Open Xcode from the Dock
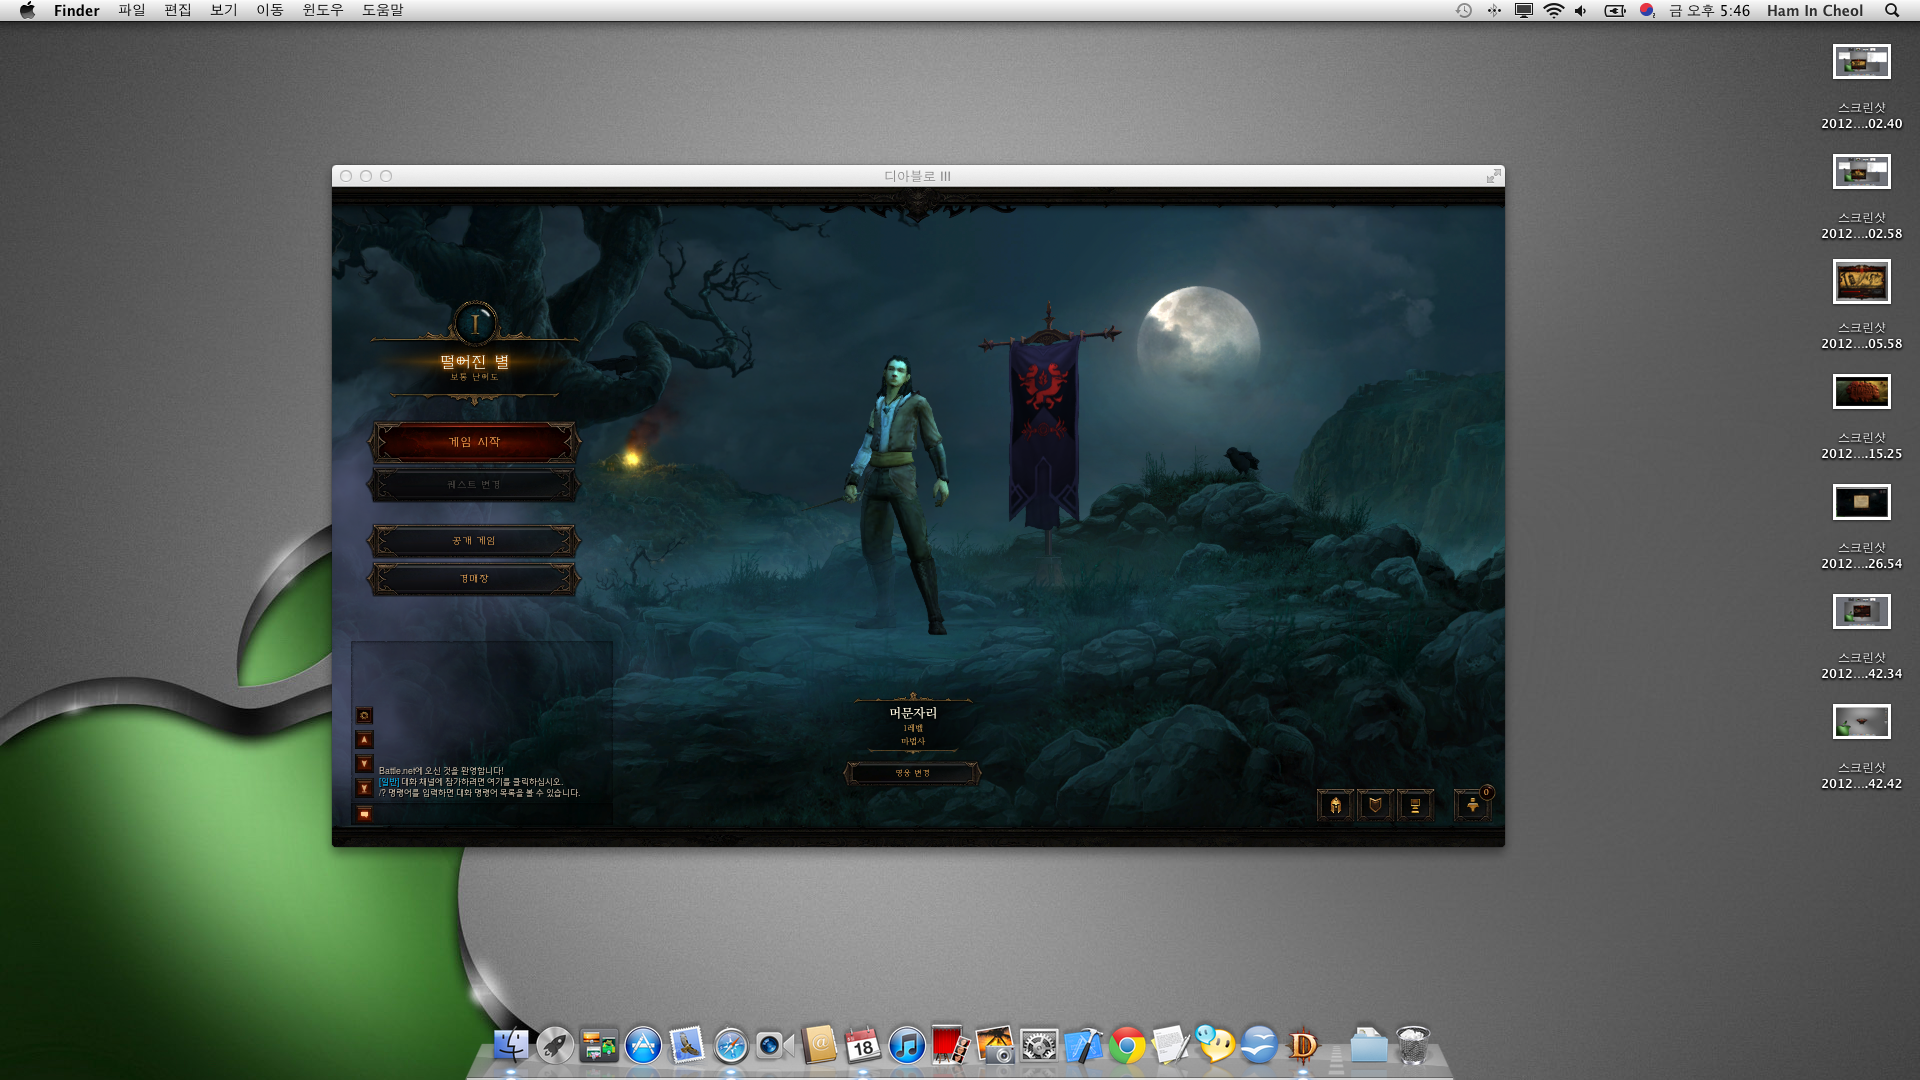1920x1080 pixels. pyautogui.click(x=1083, y=1045)
